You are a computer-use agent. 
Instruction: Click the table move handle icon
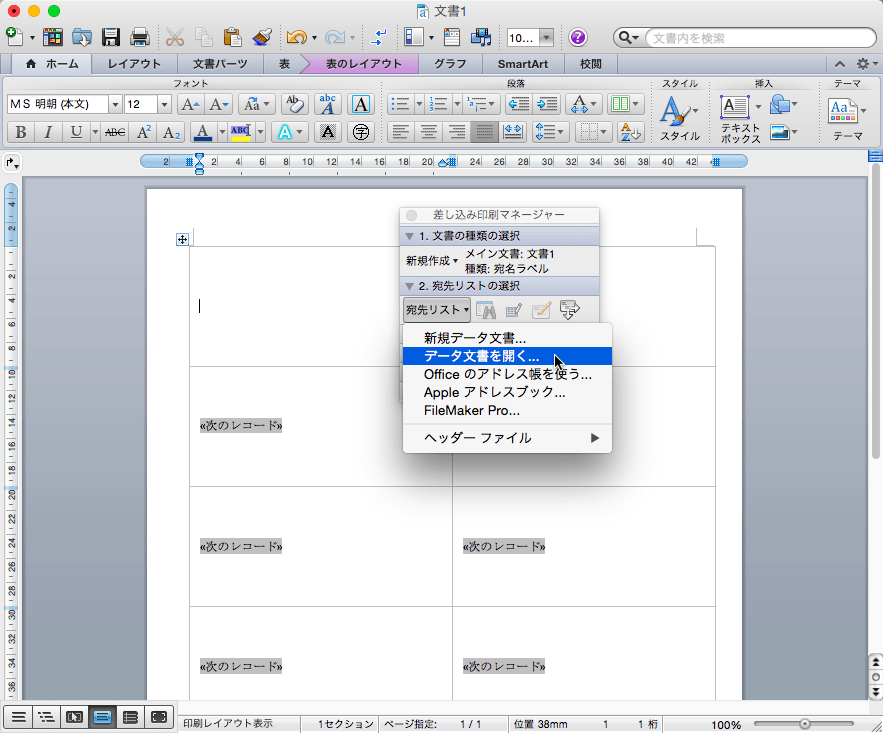[182, 240]
